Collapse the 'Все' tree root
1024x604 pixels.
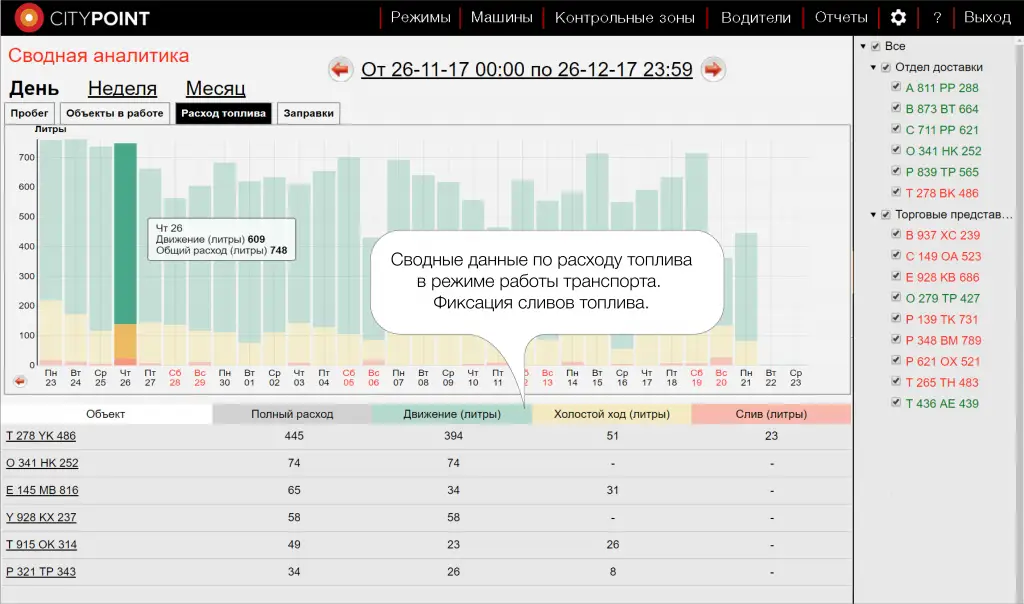[x=863, y=47]
